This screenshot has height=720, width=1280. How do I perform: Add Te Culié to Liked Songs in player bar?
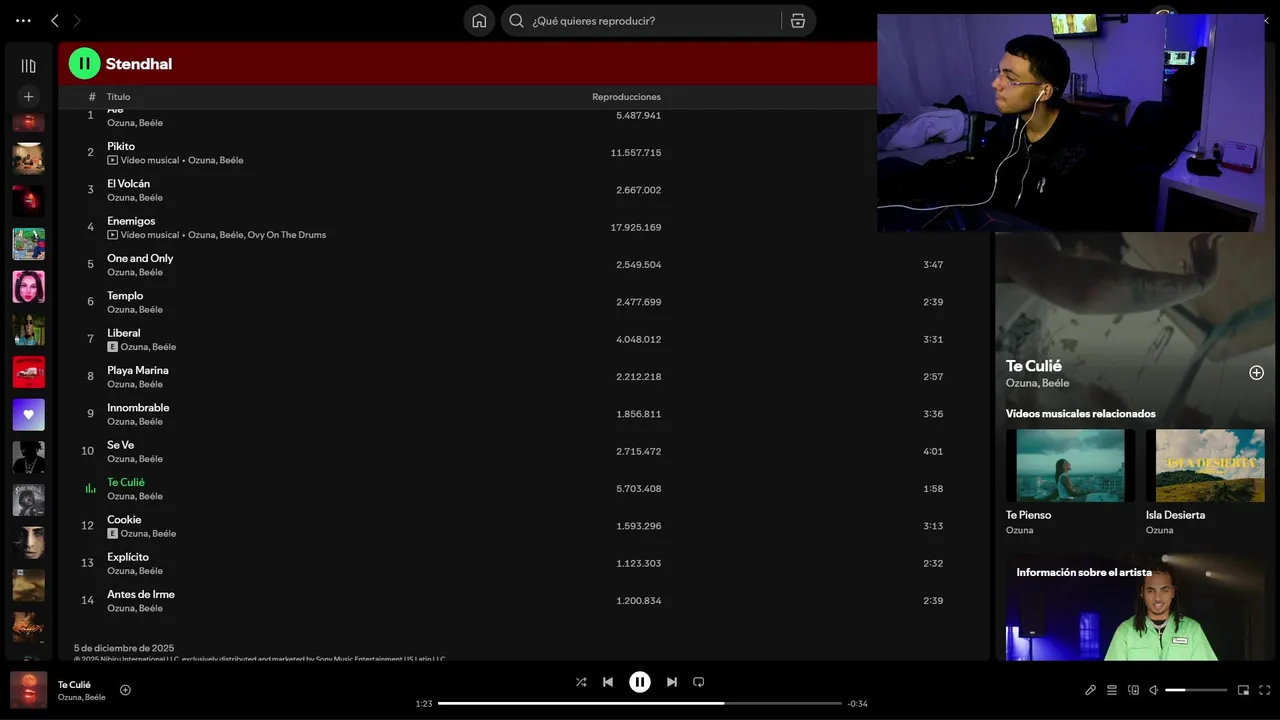click(x=125, y=690)
